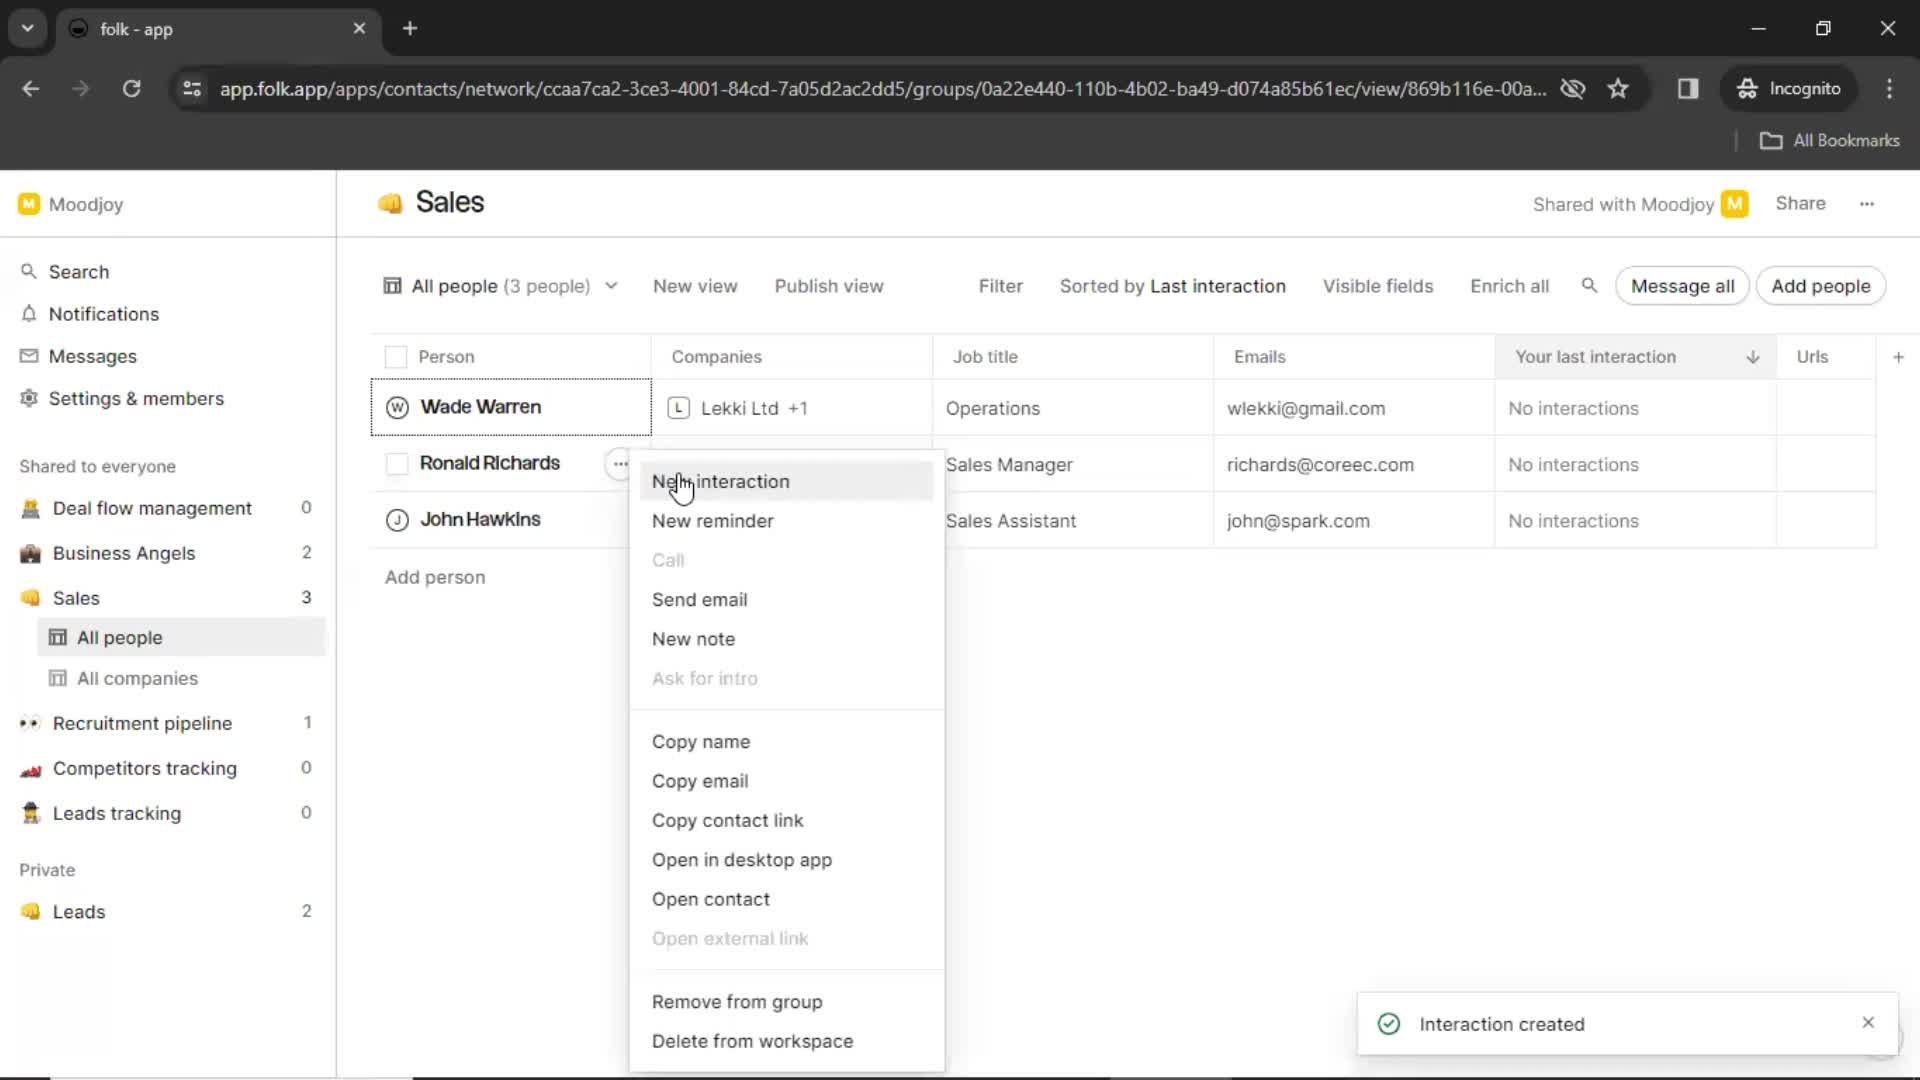The image size is (1920, 1080).
Task: Click the Add people button
Action: pyautogui.click(x=1821, y=285)
